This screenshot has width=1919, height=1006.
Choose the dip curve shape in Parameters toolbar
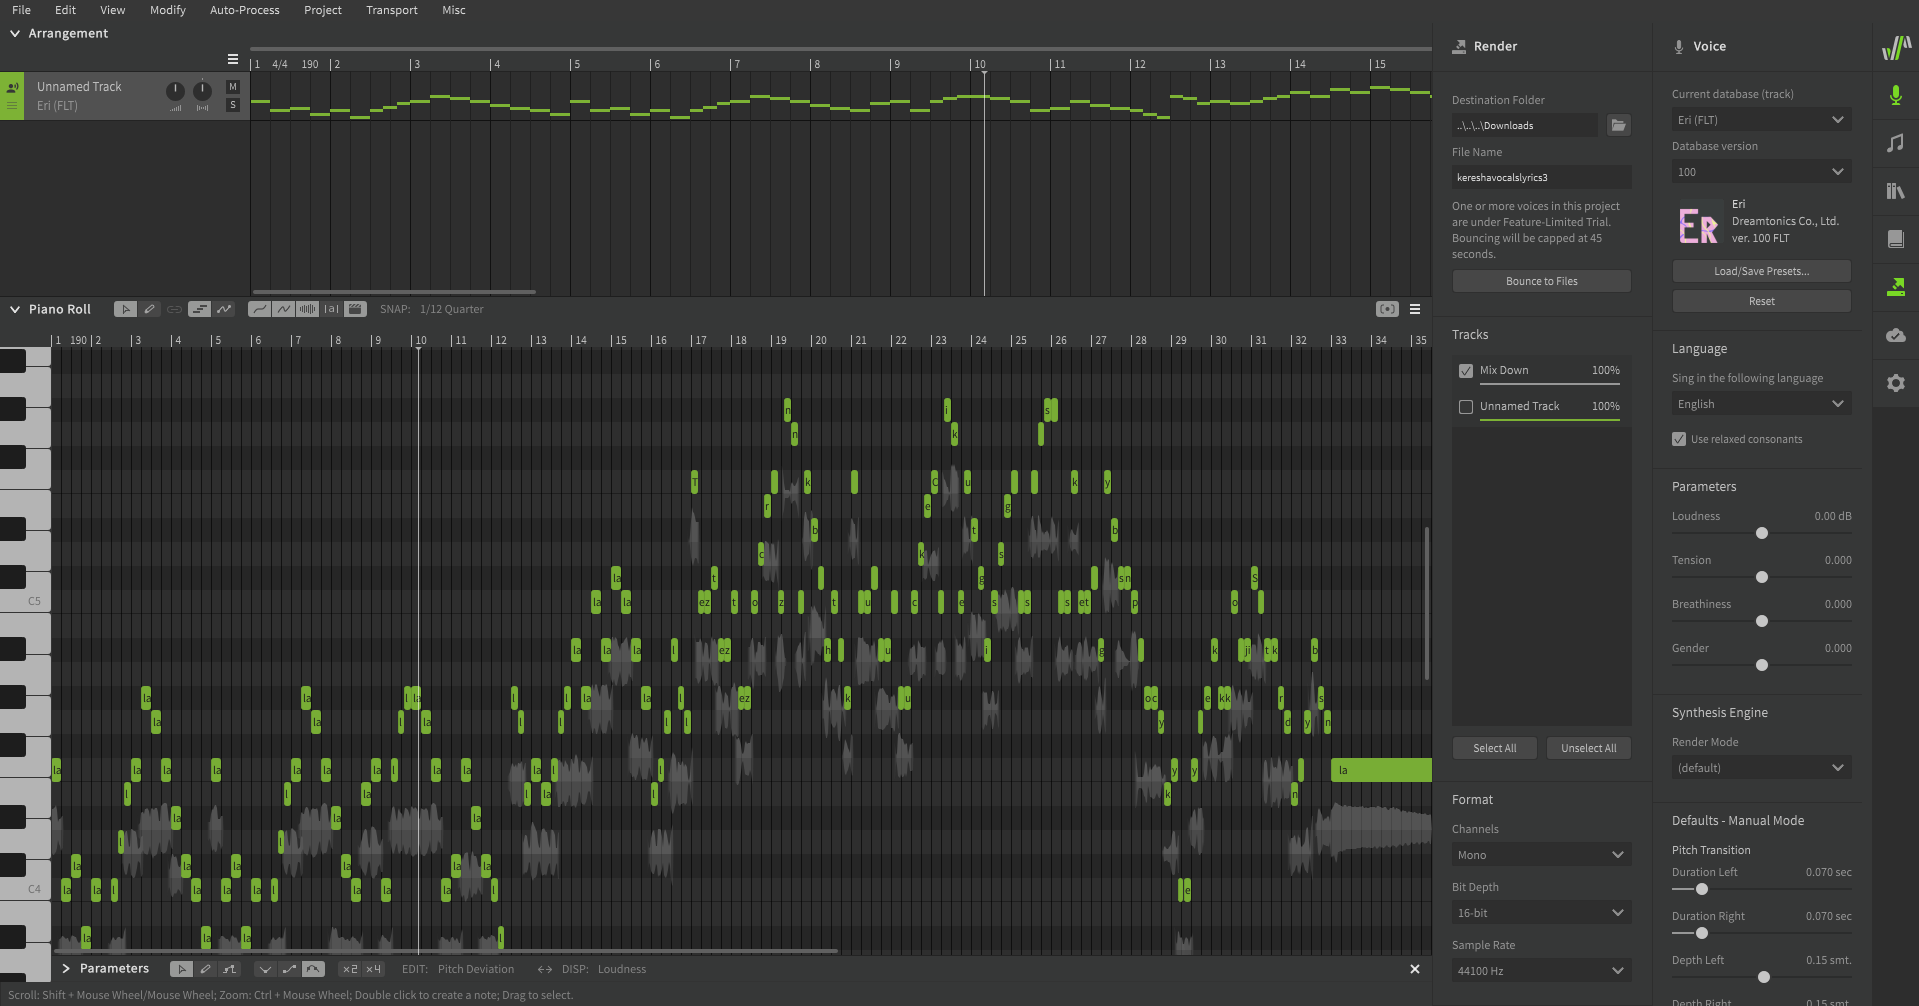[x=265, y=969]
